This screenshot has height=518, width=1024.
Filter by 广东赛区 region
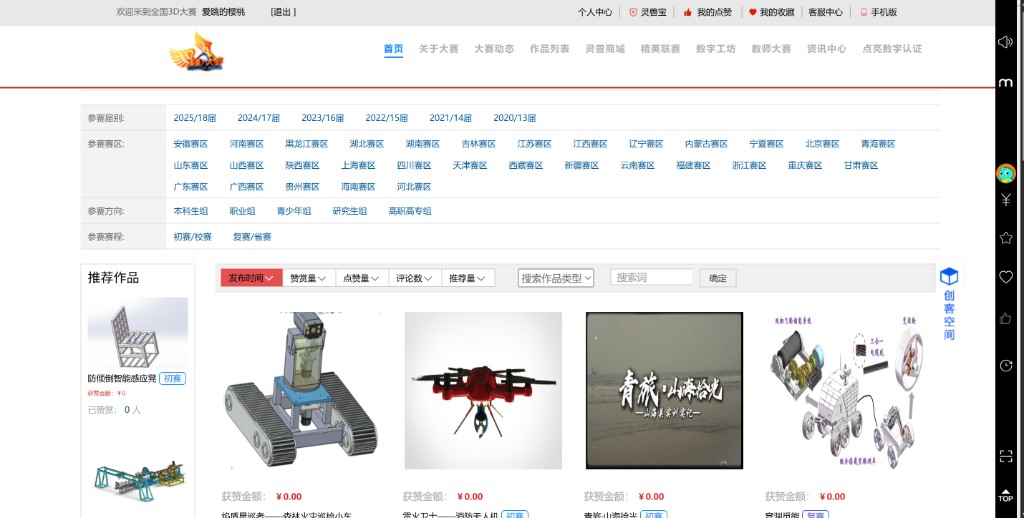[x=191, y=186]
